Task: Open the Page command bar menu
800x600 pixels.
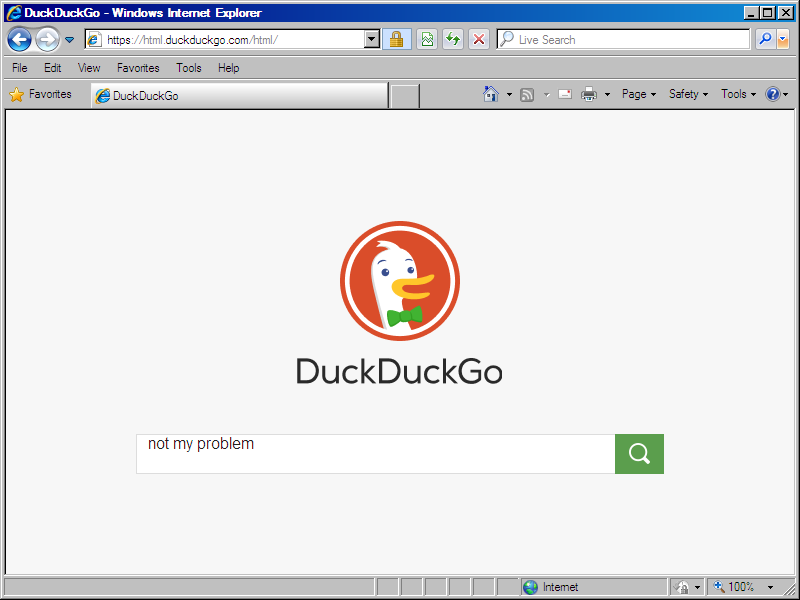Action: (x=639, y=94)
